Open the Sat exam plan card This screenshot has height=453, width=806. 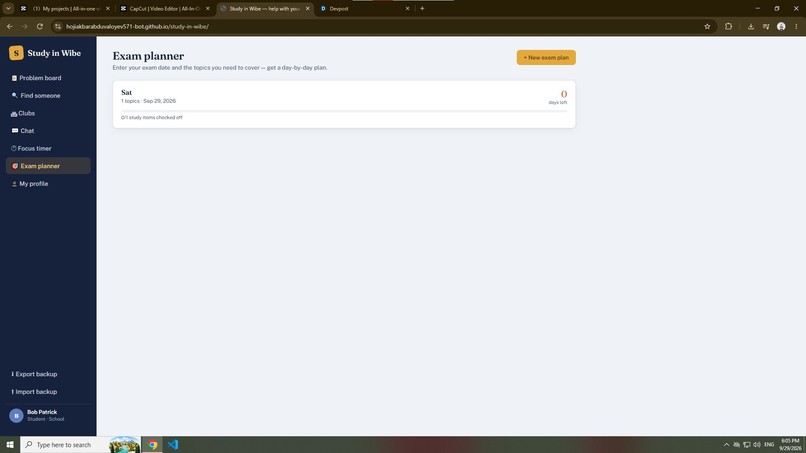click(344, 104)
